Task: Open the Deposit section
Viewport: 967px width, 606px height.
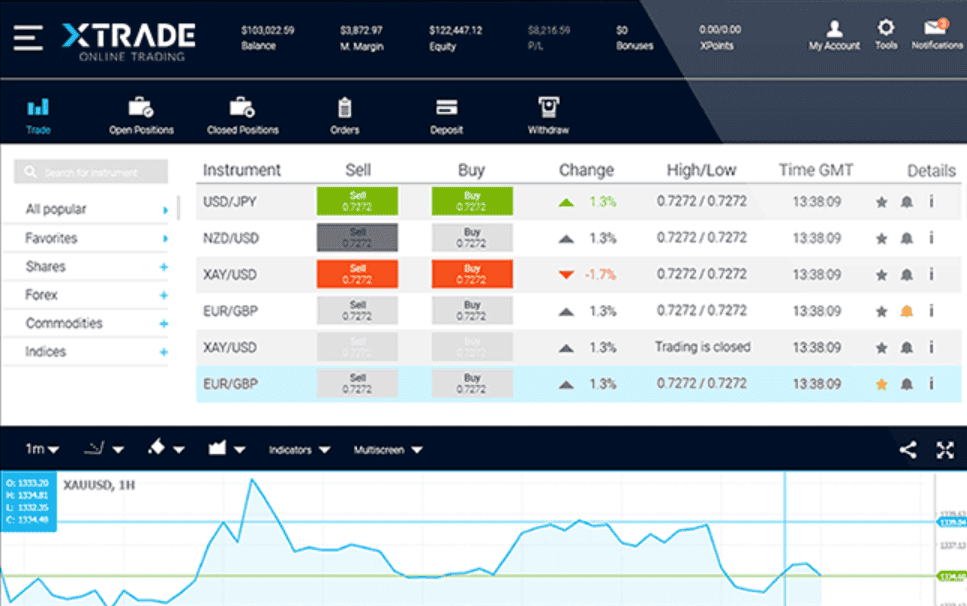Action: (x=446, y=110)
